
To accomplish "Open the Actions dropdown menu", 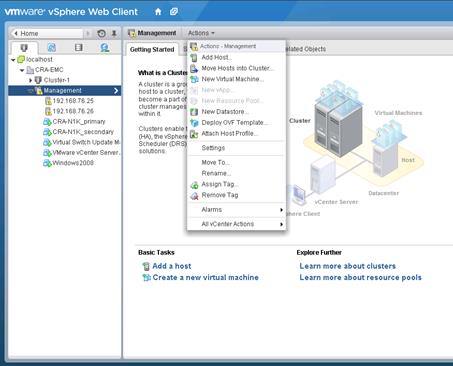I will point(201,33).
